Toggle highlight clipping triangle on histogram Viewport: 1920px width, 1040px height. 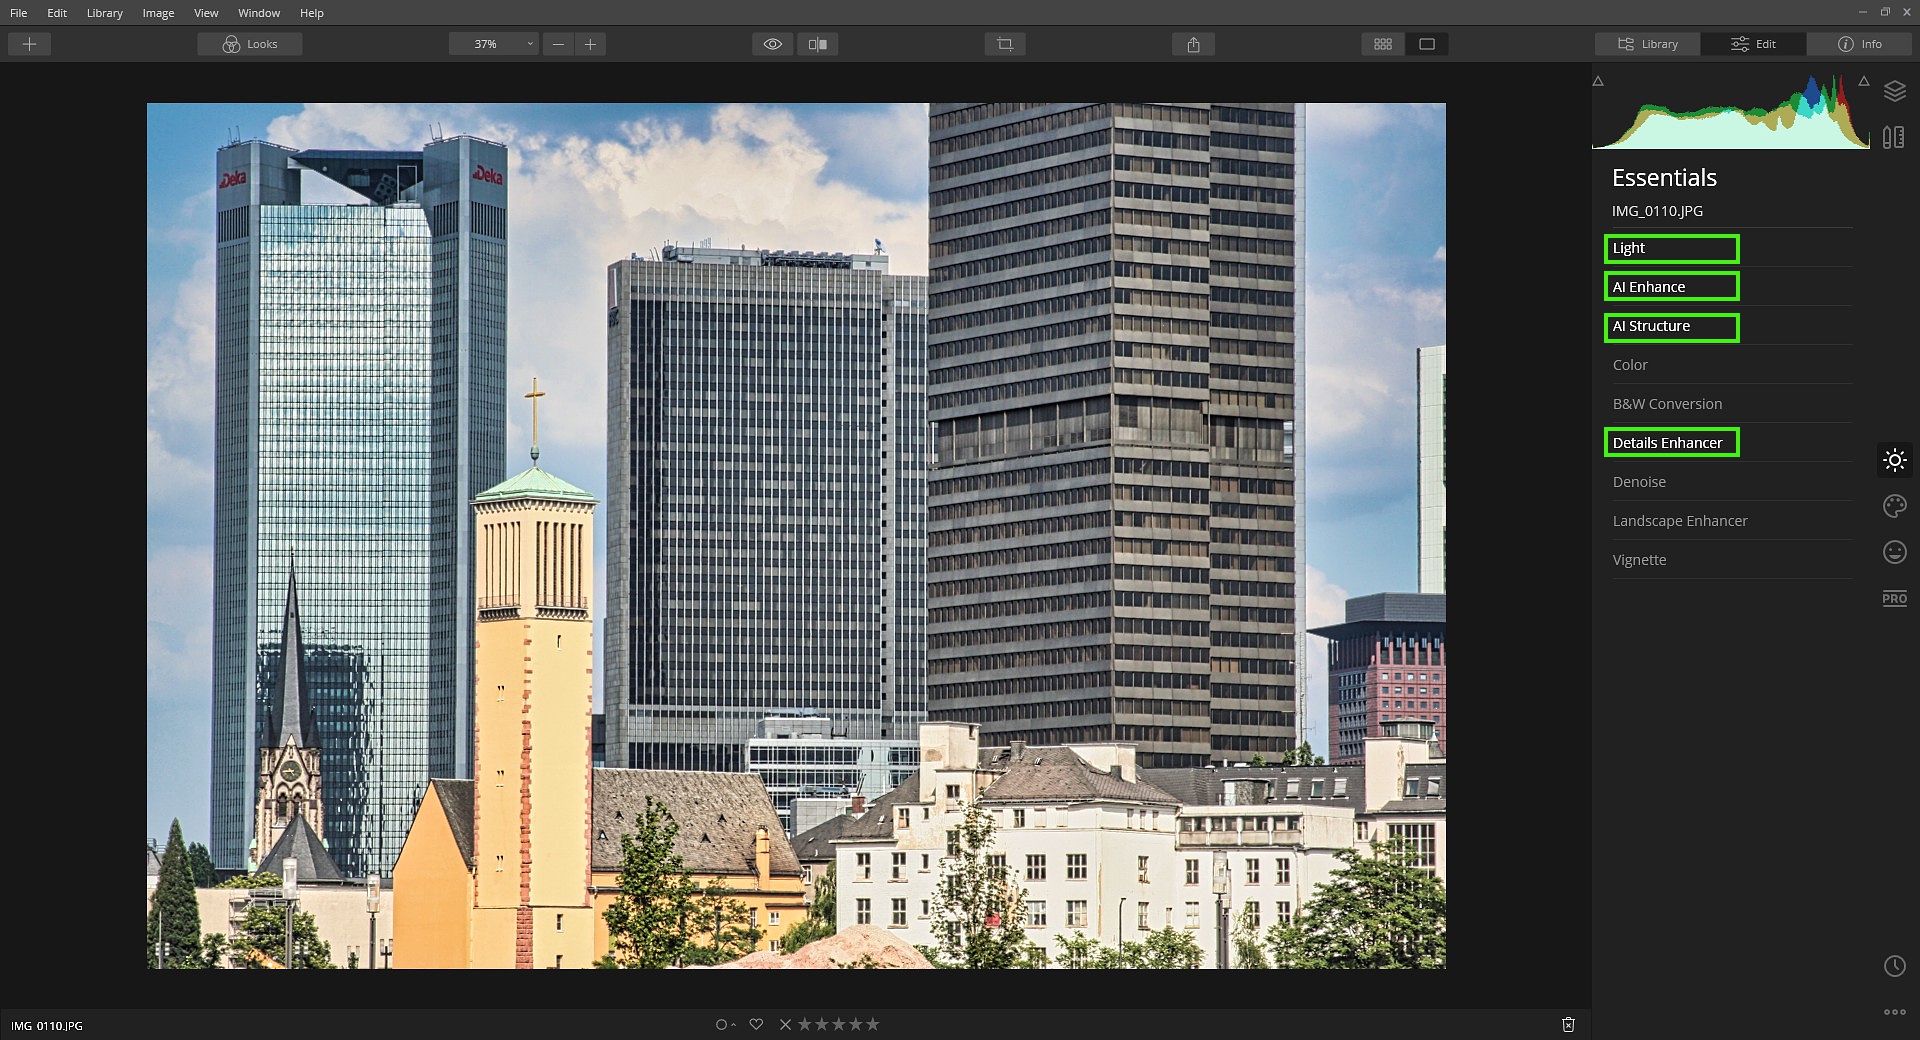point(1864,81)
